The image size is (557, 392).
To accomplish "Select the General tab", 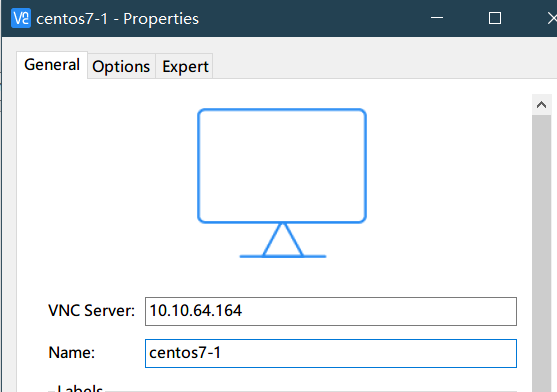I will pos(52,65).
